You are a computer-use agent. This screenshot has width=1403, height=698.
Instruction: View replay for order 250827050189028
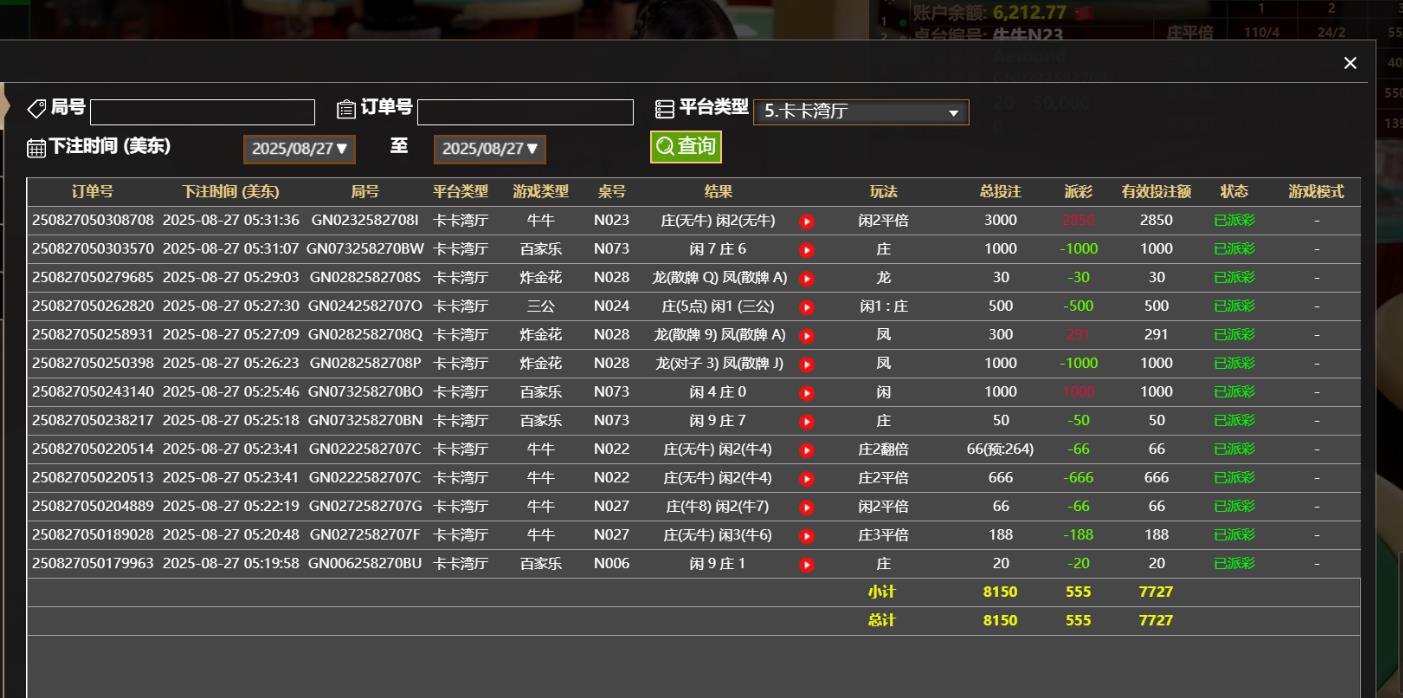point(807,536)
